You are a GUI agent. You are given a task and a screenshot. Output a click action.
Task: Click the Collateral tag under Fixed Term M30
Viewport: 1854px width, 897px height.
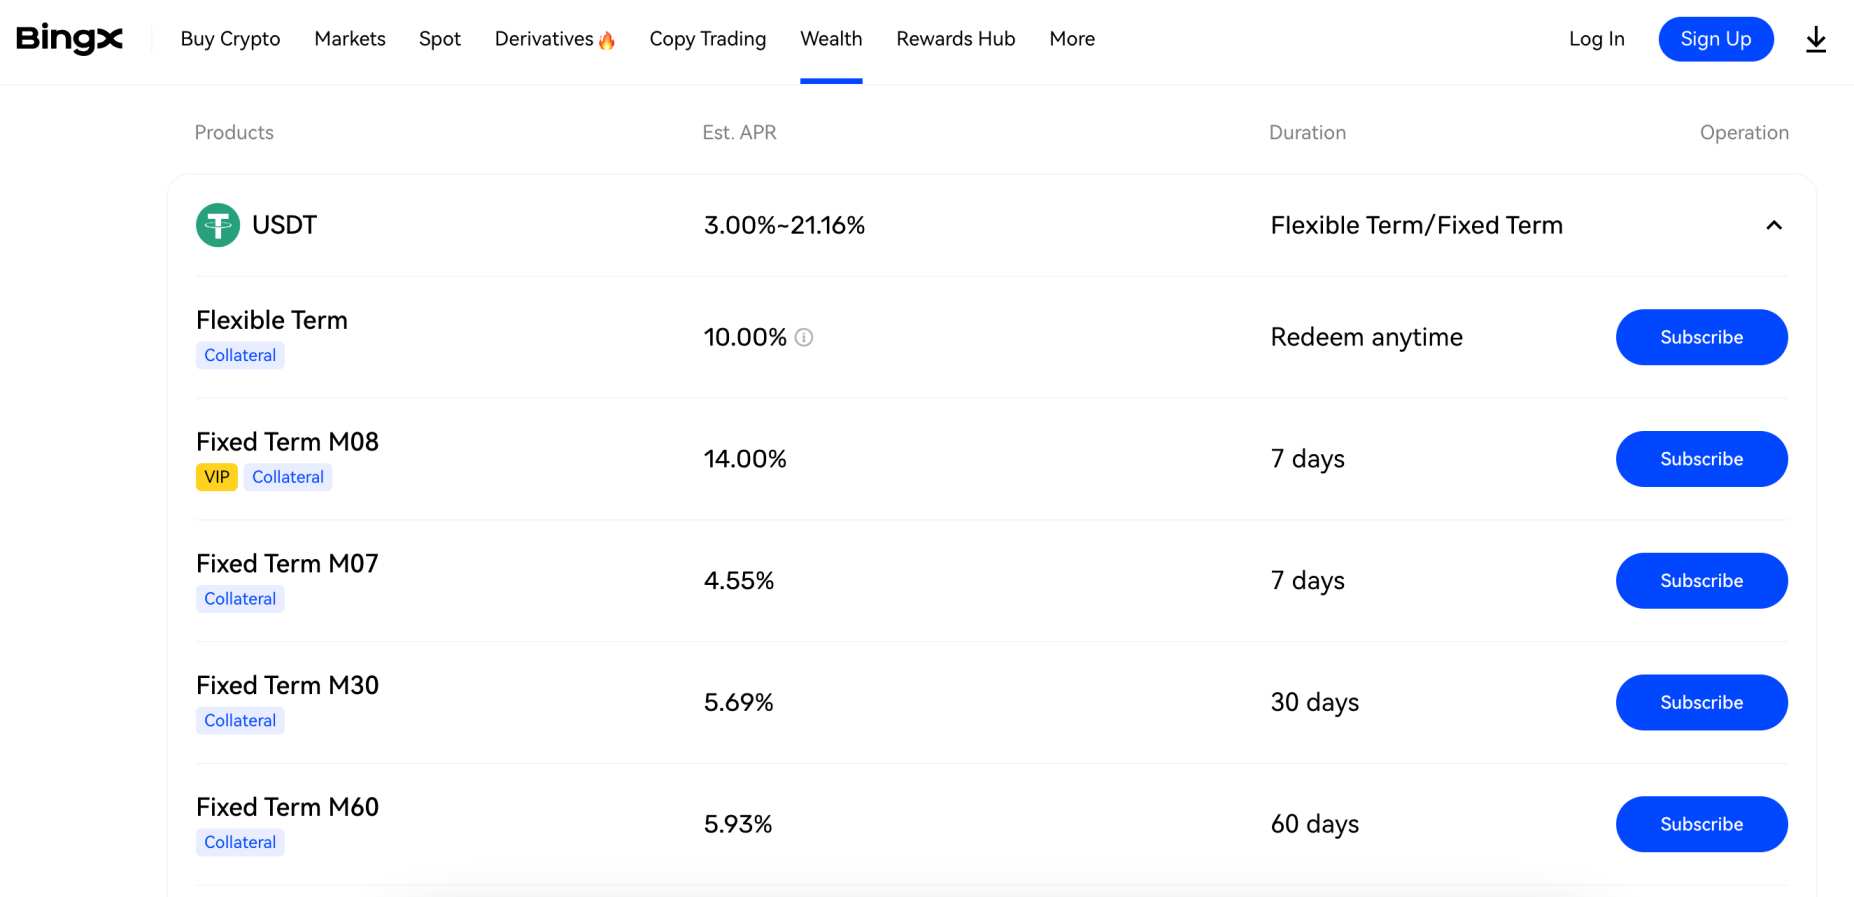click(240, 721)
